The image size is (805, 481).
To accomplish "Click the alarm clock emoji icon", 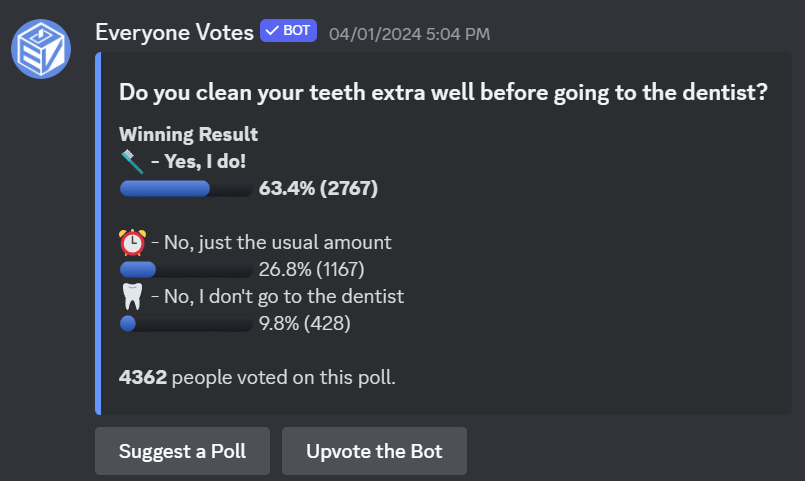I will pyautogui.click(x=132, y=242).
